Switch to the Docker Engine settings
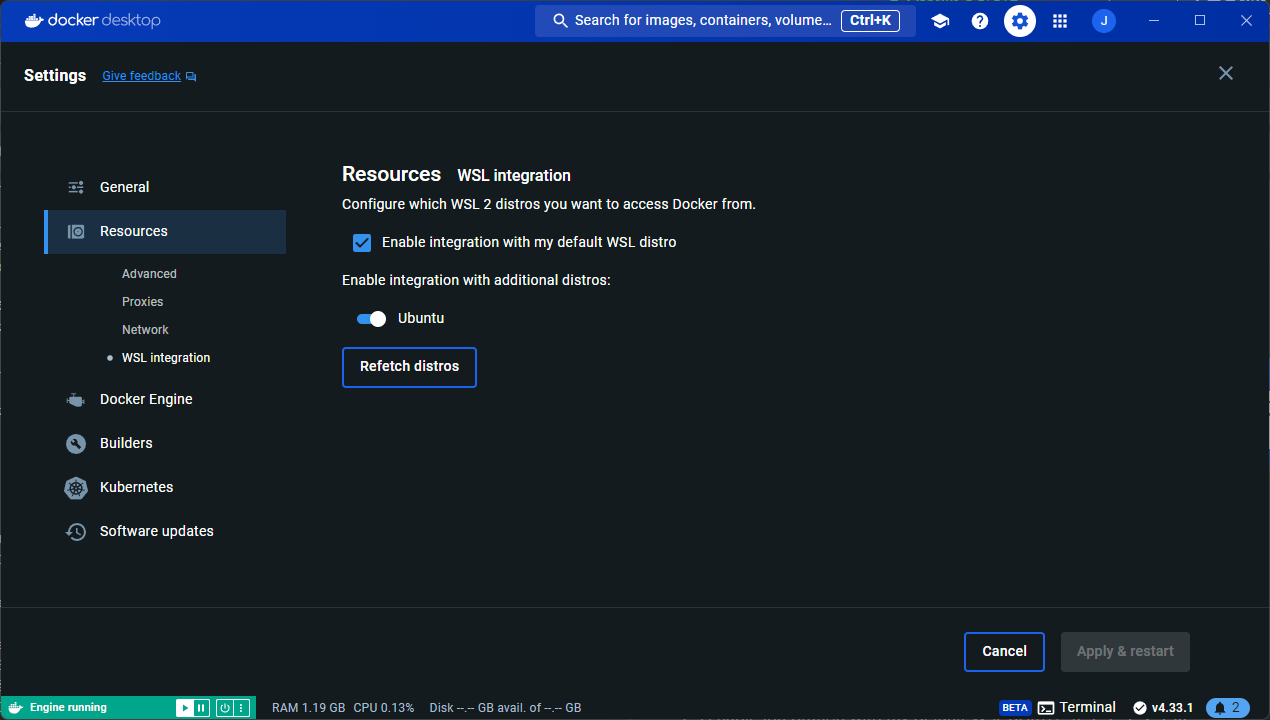The height and width of the screenshot is (720, 1270). (146, 399)
